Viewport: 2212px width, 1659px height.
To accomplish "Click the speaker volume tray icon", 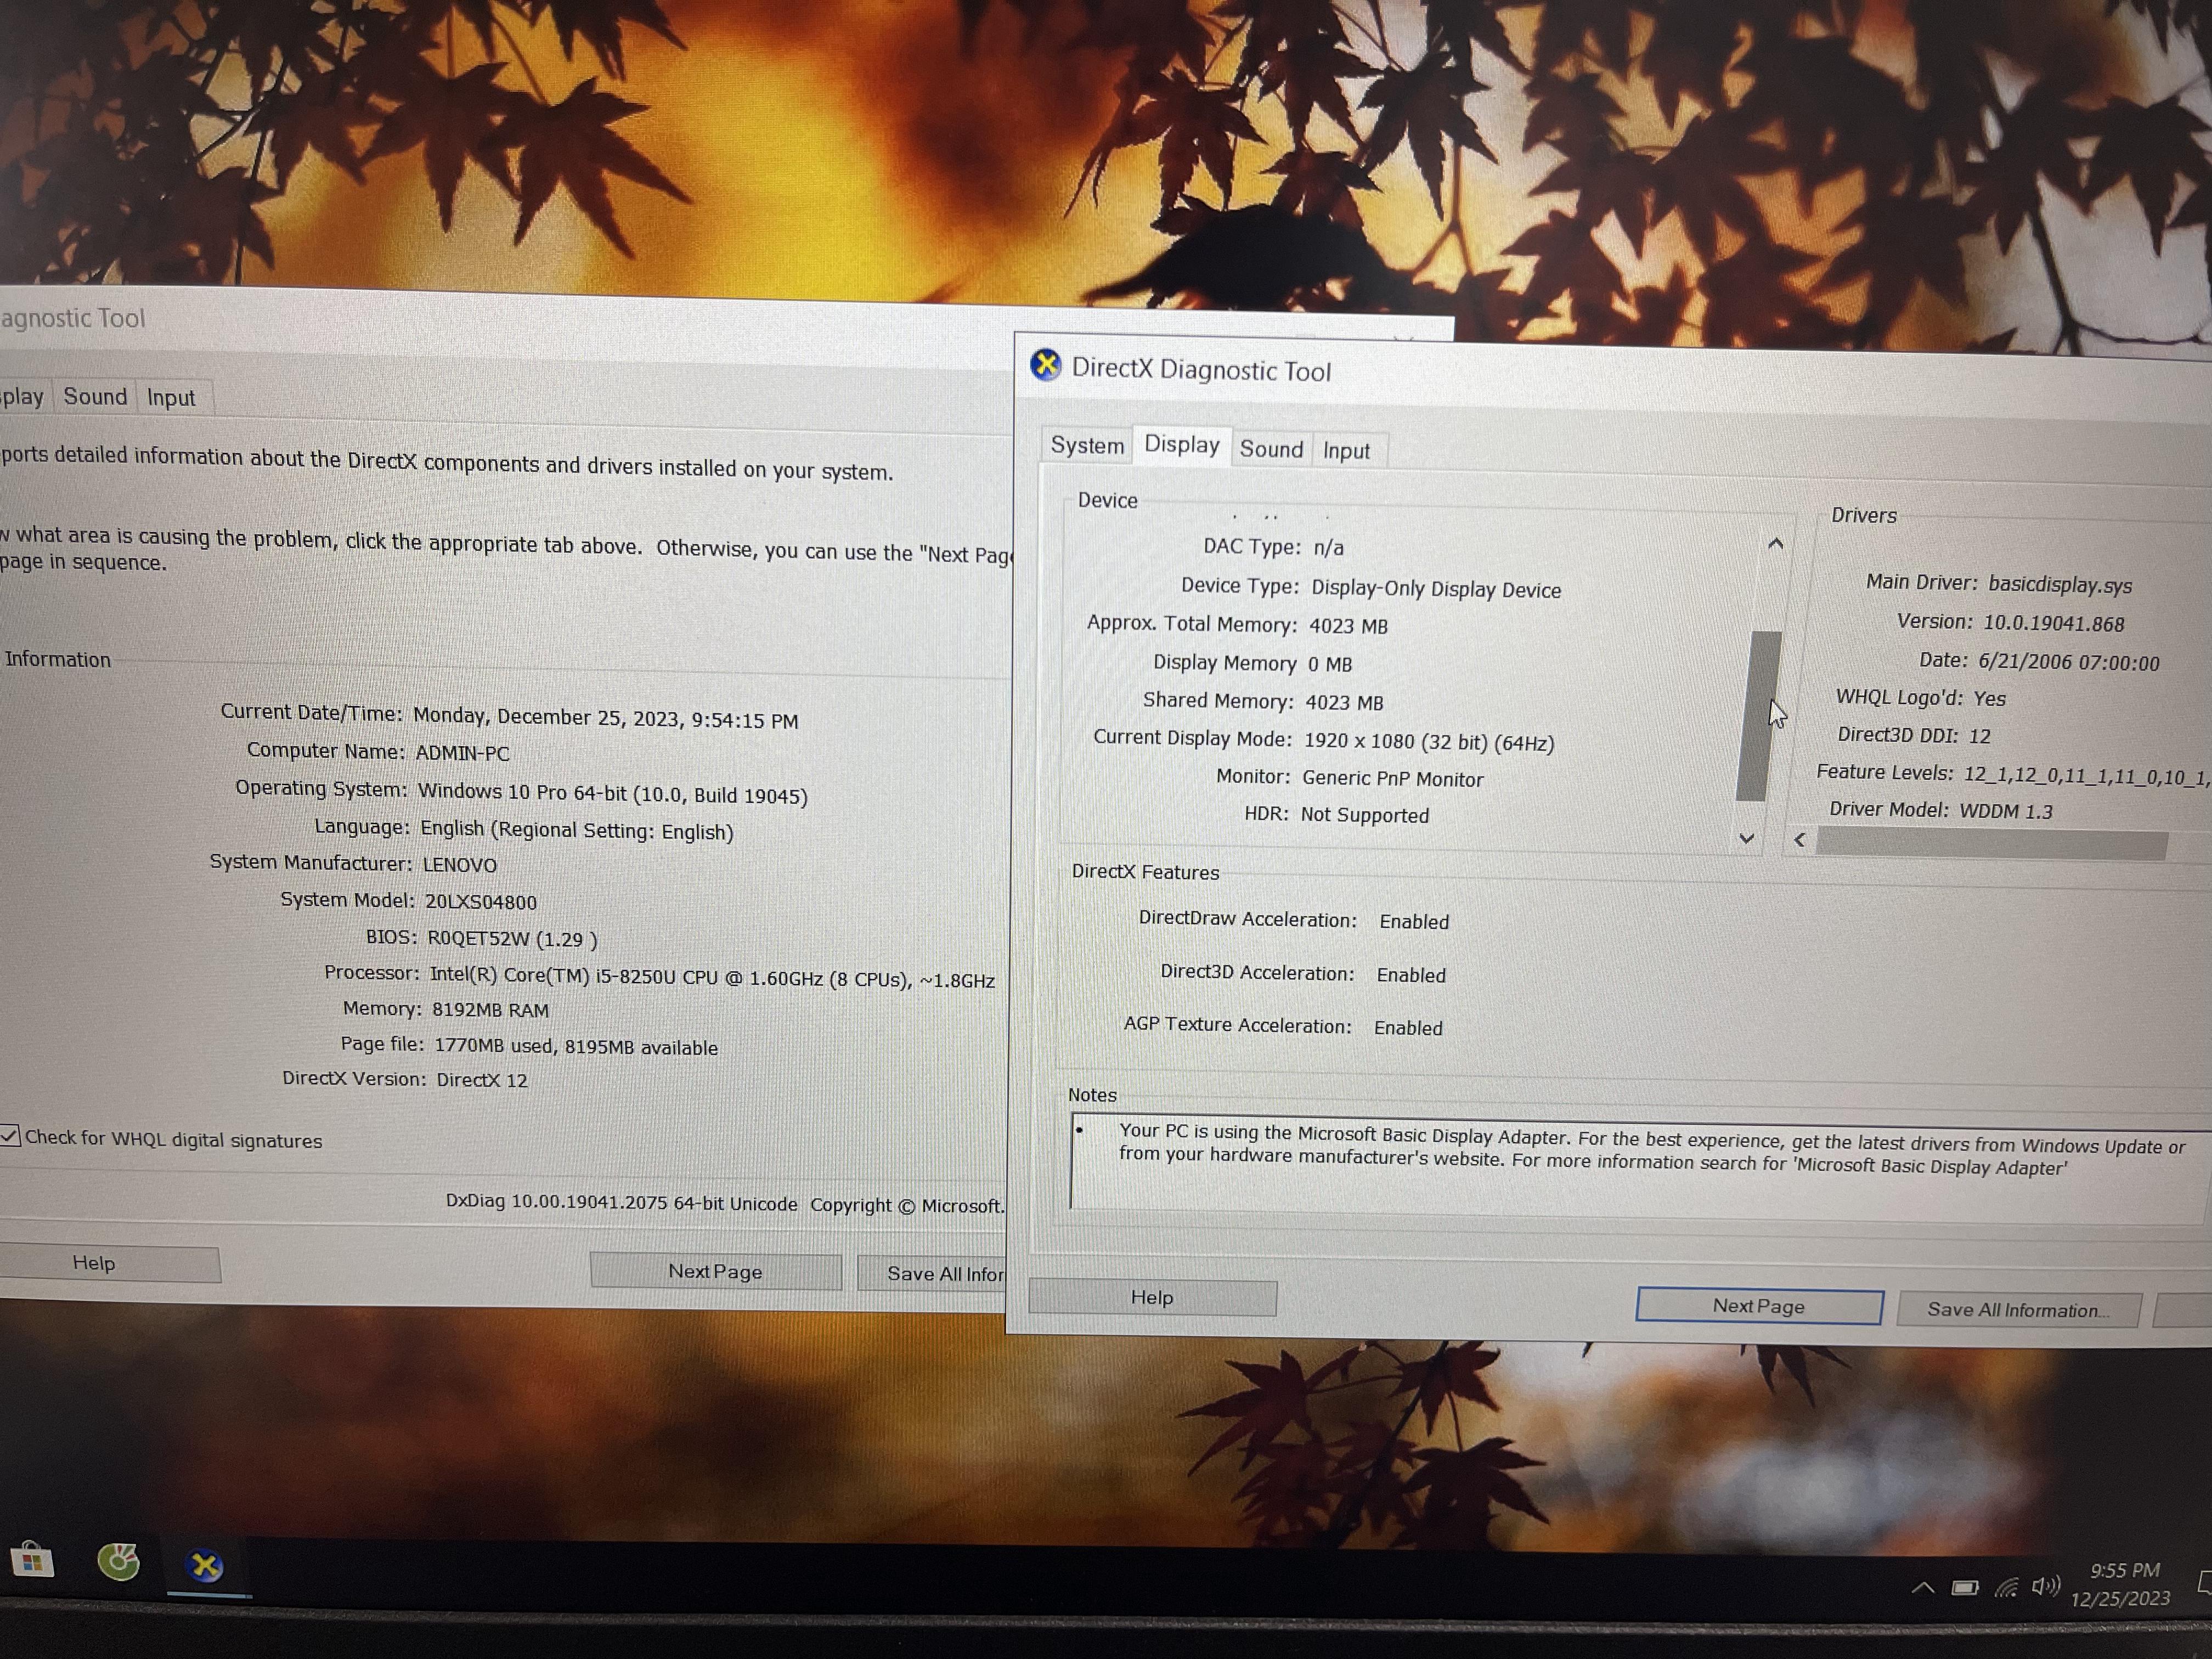I will [2045, 1586].
